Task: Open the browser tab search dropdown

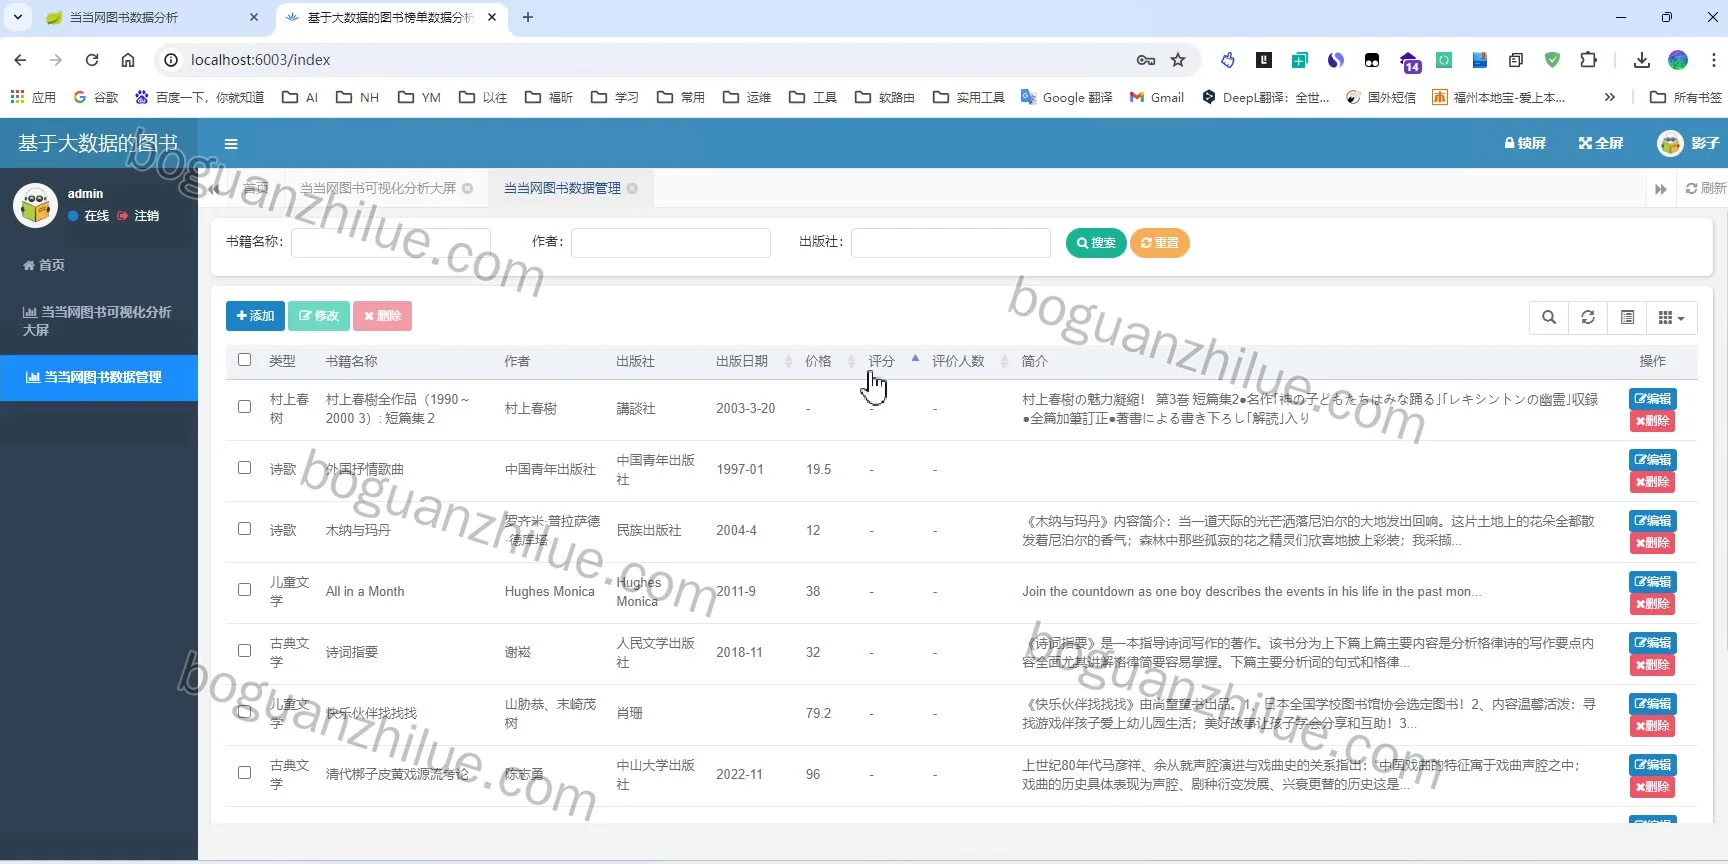Action: (18, 17)
